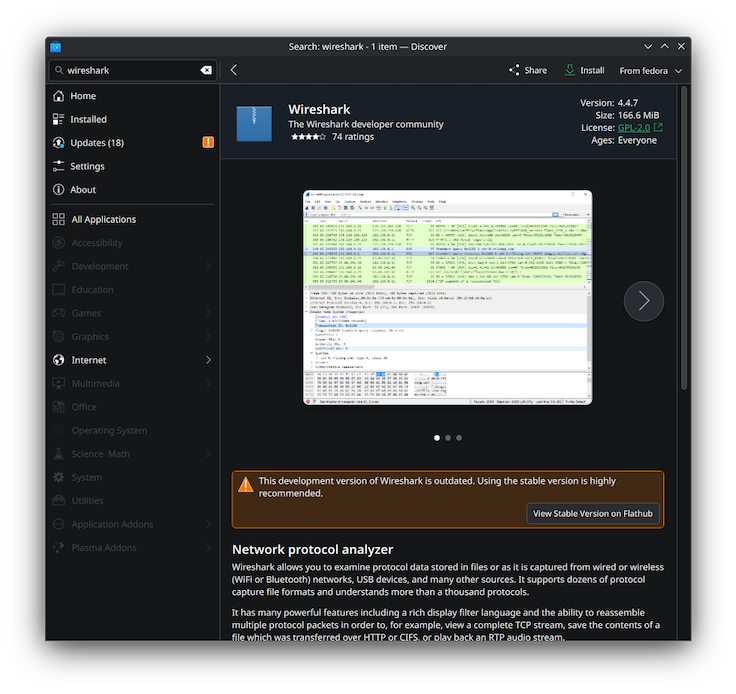Click the Version: 4.4.7 text
The width and height of the screenshot is (736, 694).
pyautogui.click(x=609, y=103)
